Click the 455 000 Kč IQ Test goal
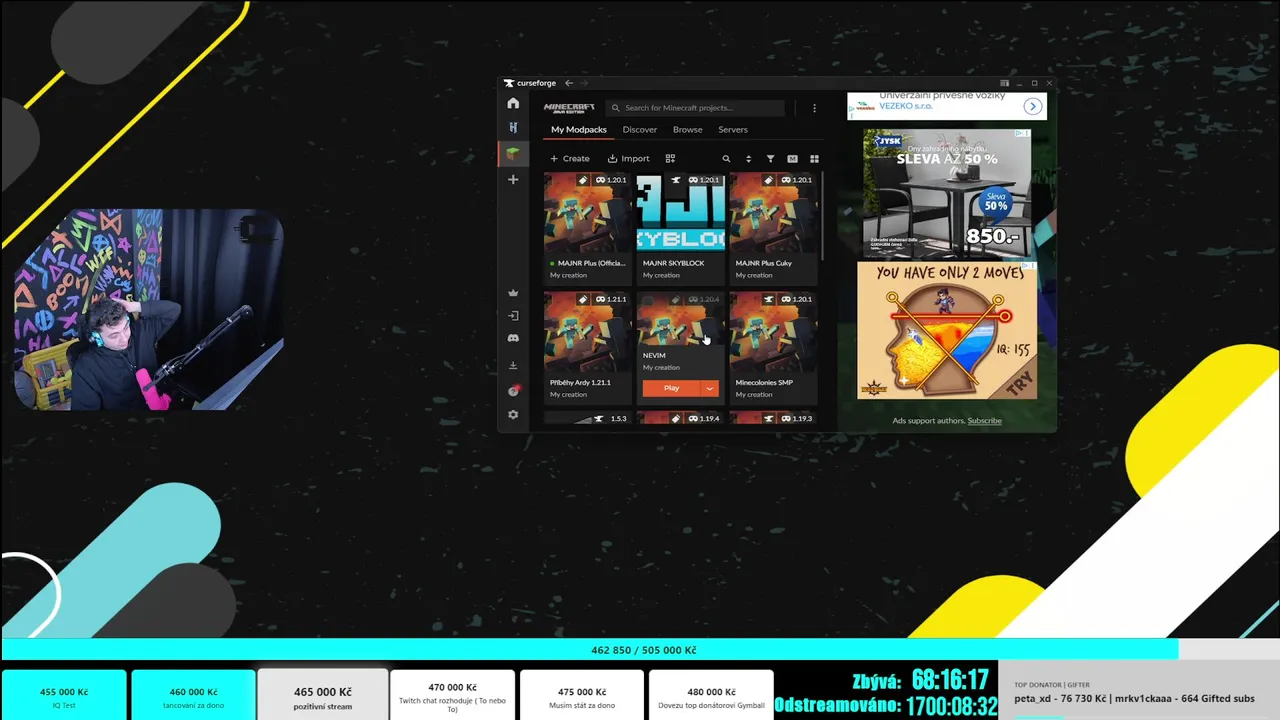 tap(64, 695)
